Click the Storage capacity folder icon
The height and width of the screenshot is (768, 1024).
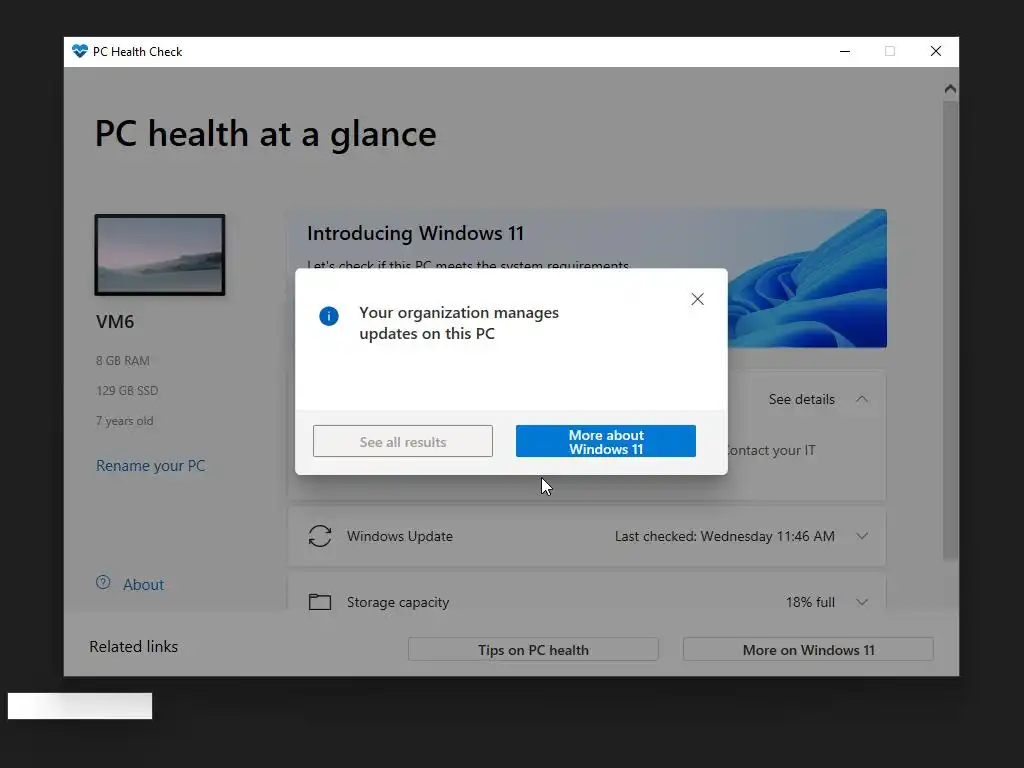(320, 601)
